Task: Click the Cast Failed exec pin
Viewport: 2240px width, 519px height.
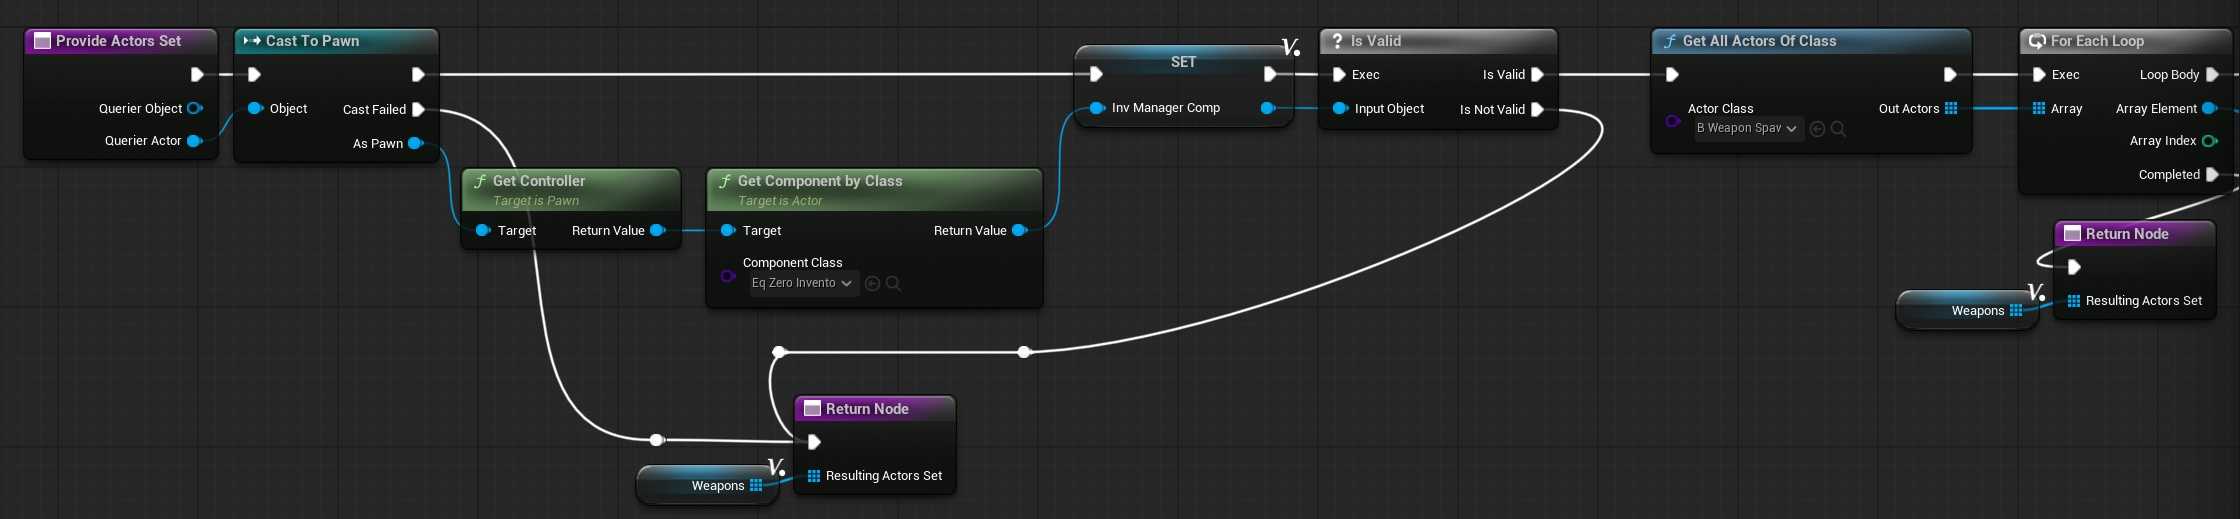Action: pos(418,110)
